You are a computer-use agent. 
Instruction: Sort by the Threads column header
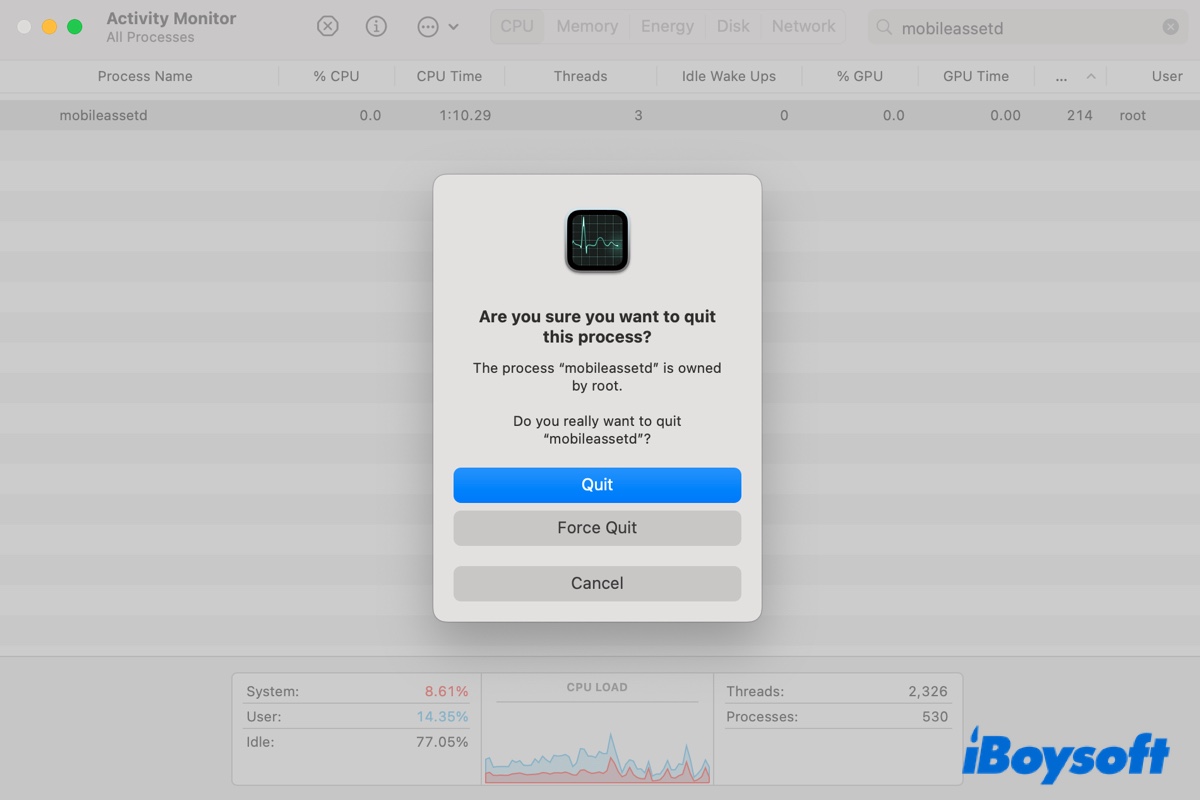click(580, 76)
